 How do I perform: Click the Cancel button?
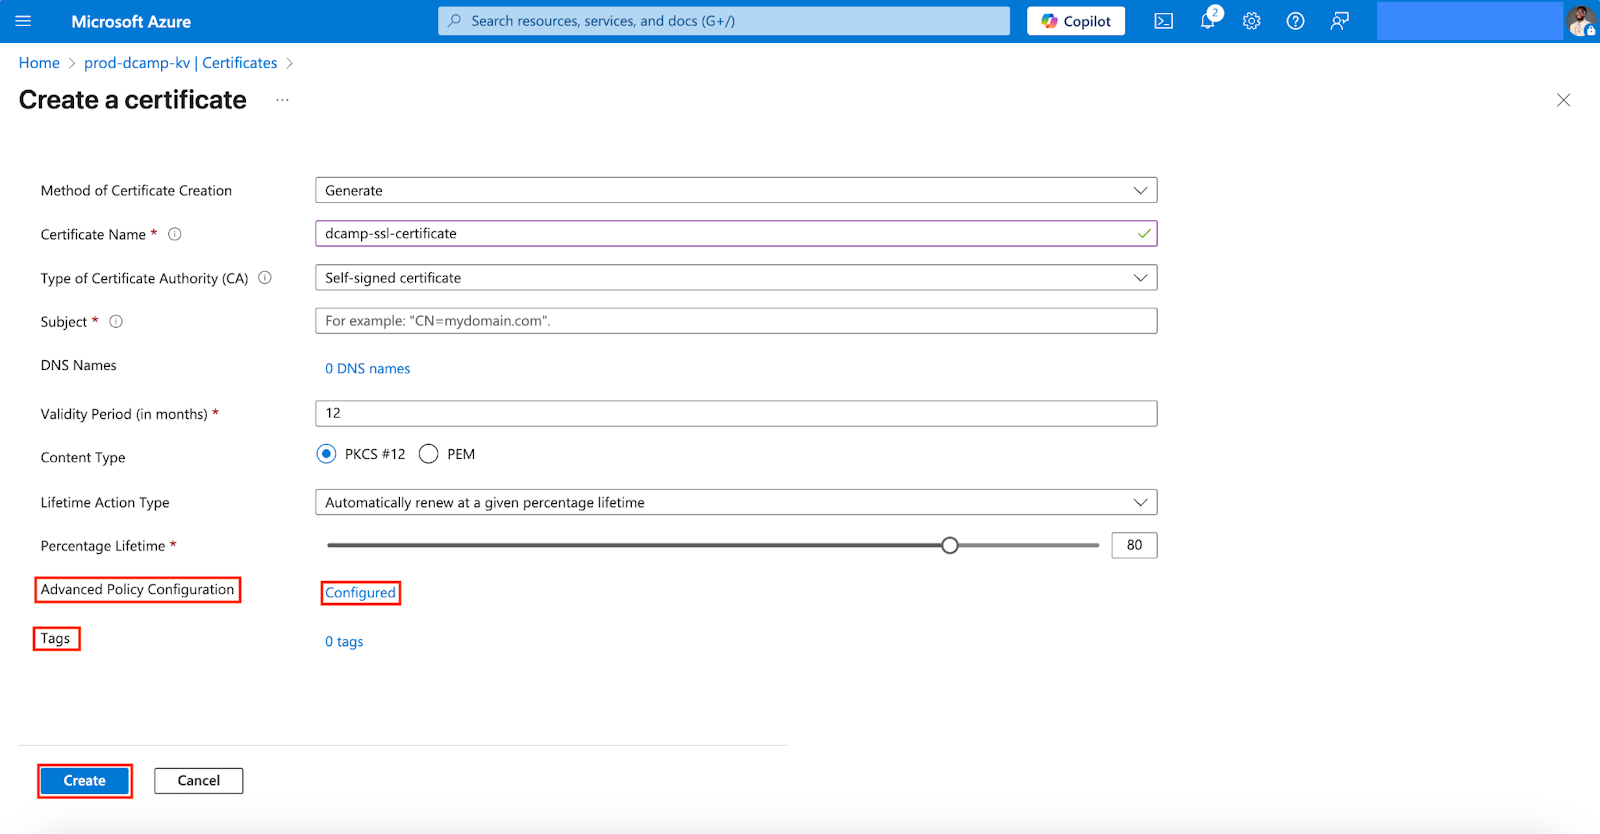coord(199,781)
